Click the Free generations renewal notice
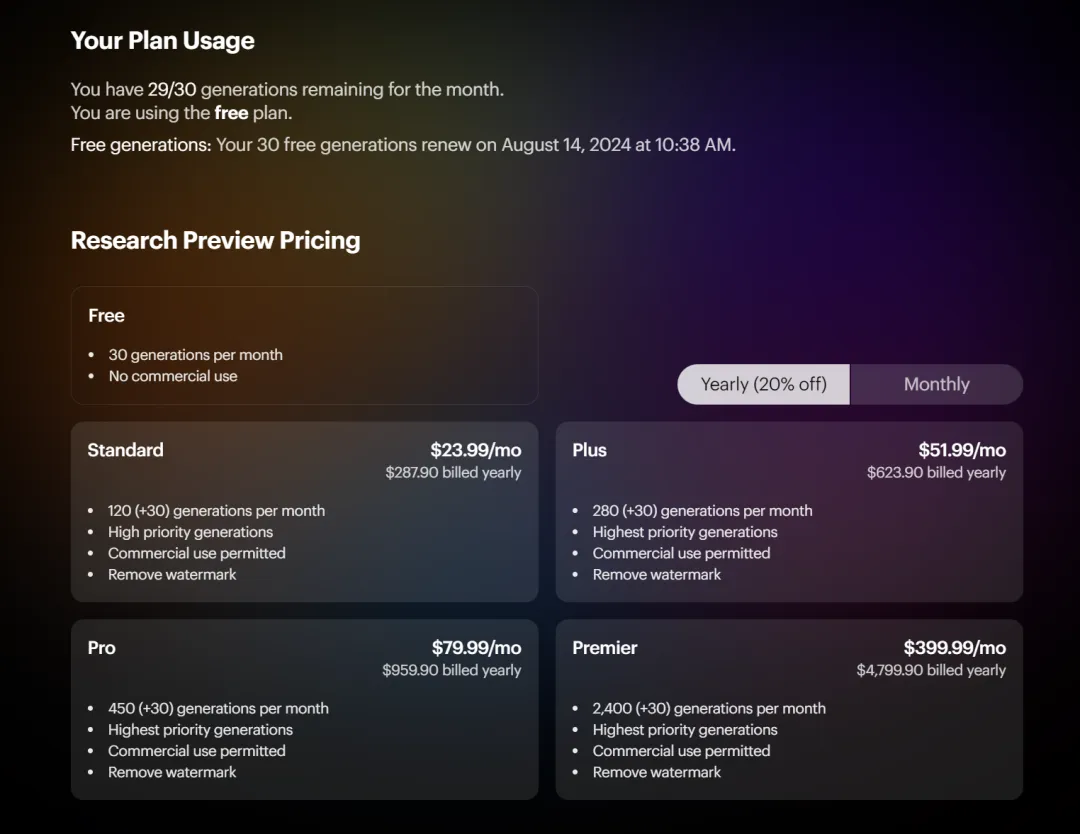 (x=403, y=145)
